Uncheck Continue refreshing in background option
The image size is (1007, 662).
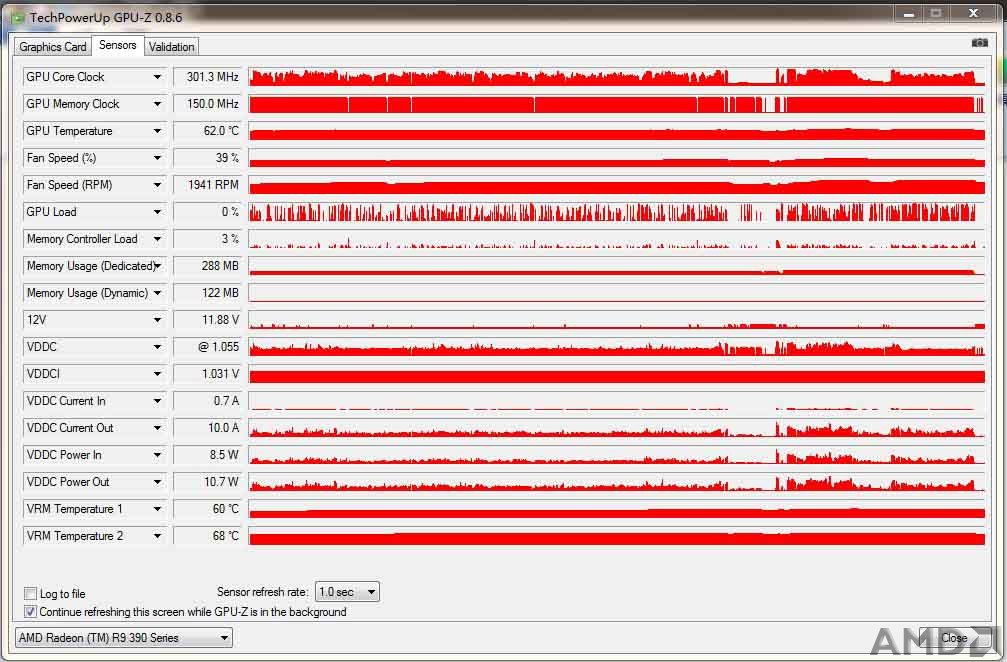click(x=30, y=611)
